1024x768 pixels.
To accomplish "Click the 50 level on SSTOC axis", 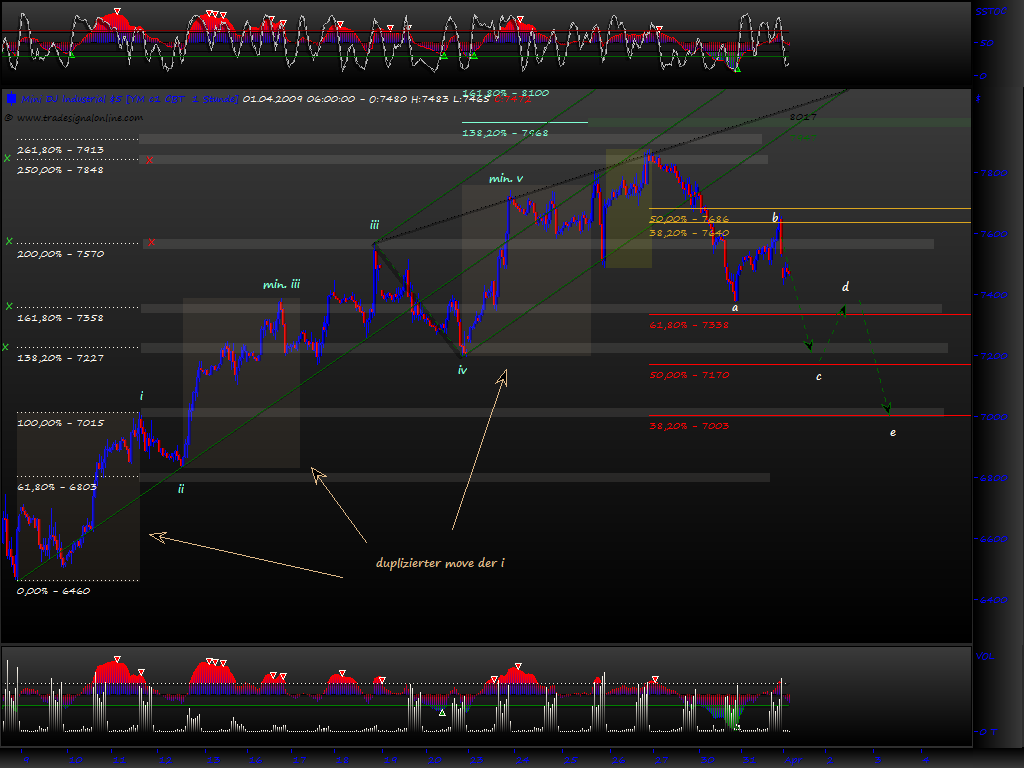I will coord(987,43).
